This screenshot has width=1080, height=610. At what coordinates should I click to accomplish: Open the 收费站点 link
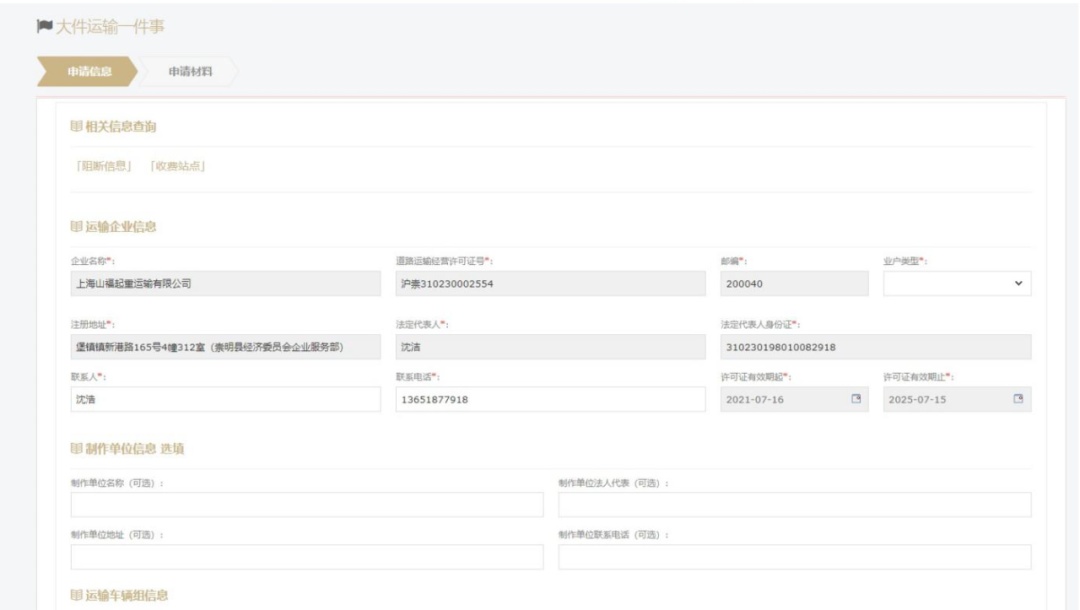click(177, 166)
